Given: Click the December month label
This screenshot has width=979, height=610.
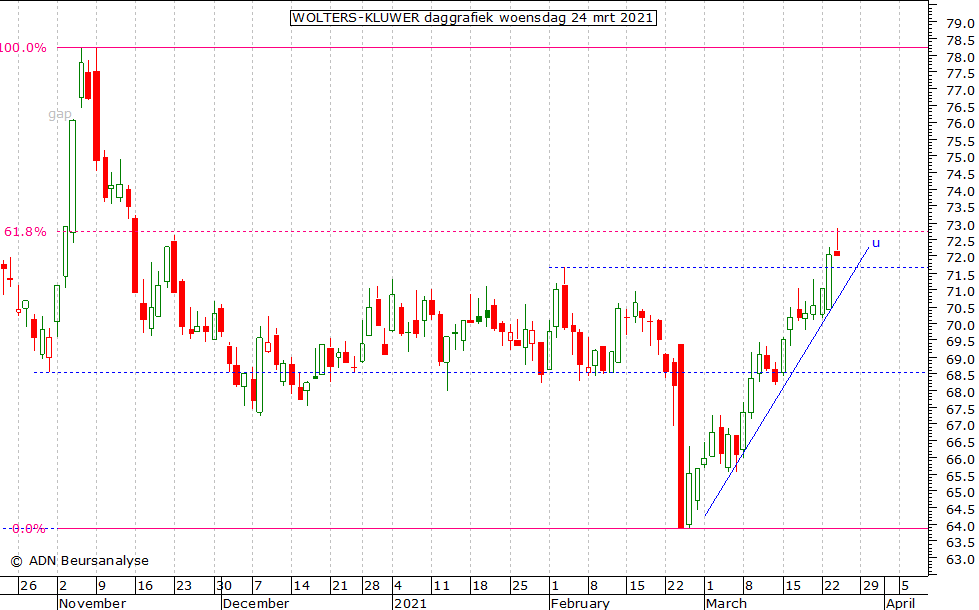Looking at the screenshot, I should click(256, 603).
